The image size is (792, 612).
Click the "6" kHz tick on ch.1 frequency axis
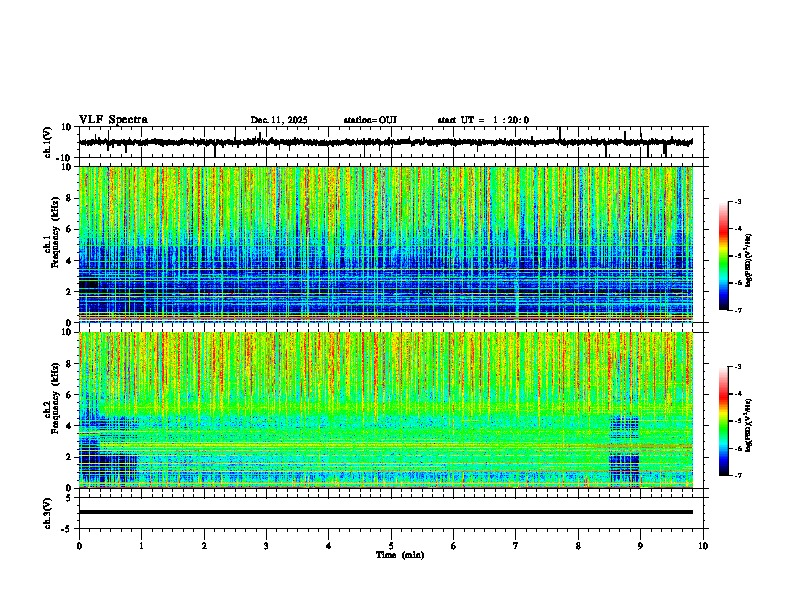68,230
